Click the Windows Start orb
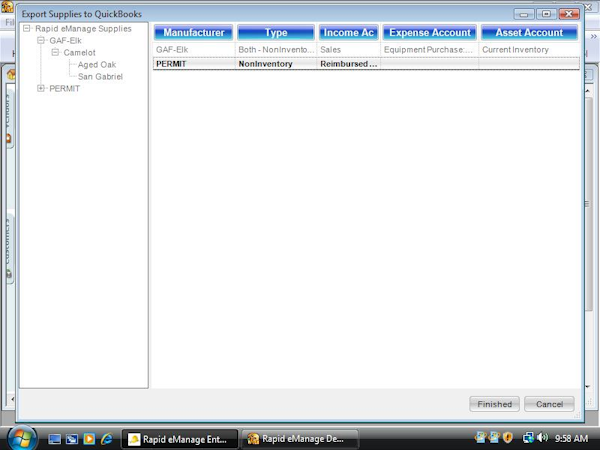This screenshot has width=600, height=450. pos(22,437)
